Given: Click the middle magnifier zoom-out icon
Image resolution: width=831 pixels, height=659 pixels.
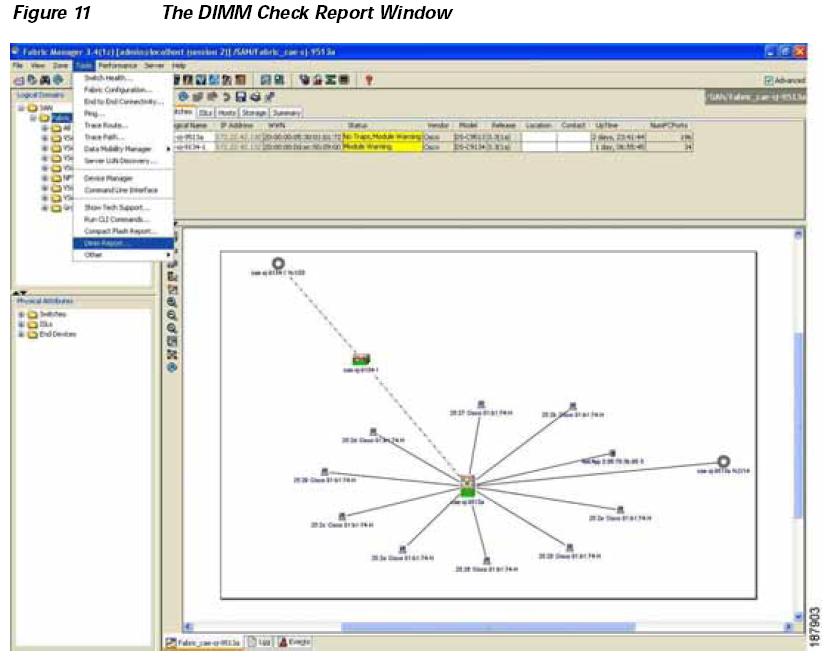Looking at the screenshot, I should pyautogui.click(x=172, y=316).
